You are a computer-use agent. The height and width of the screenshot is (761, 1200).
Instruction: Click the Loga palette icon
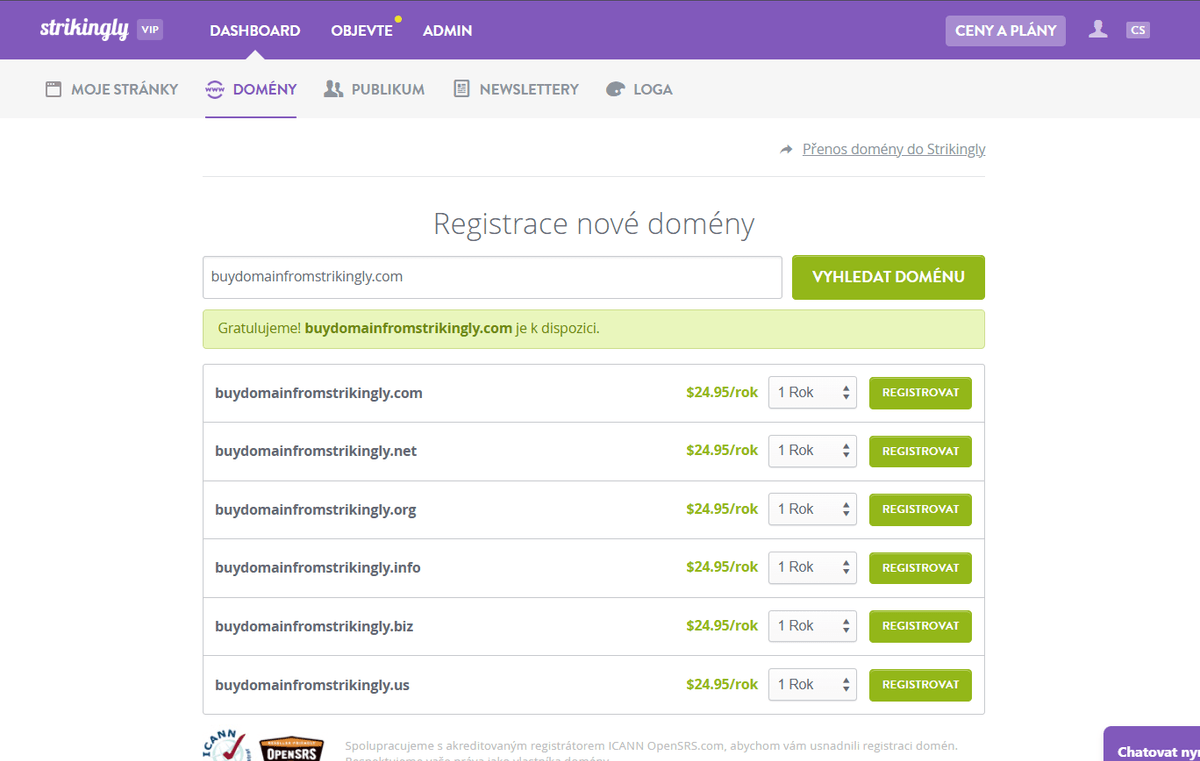pos(615,89)
